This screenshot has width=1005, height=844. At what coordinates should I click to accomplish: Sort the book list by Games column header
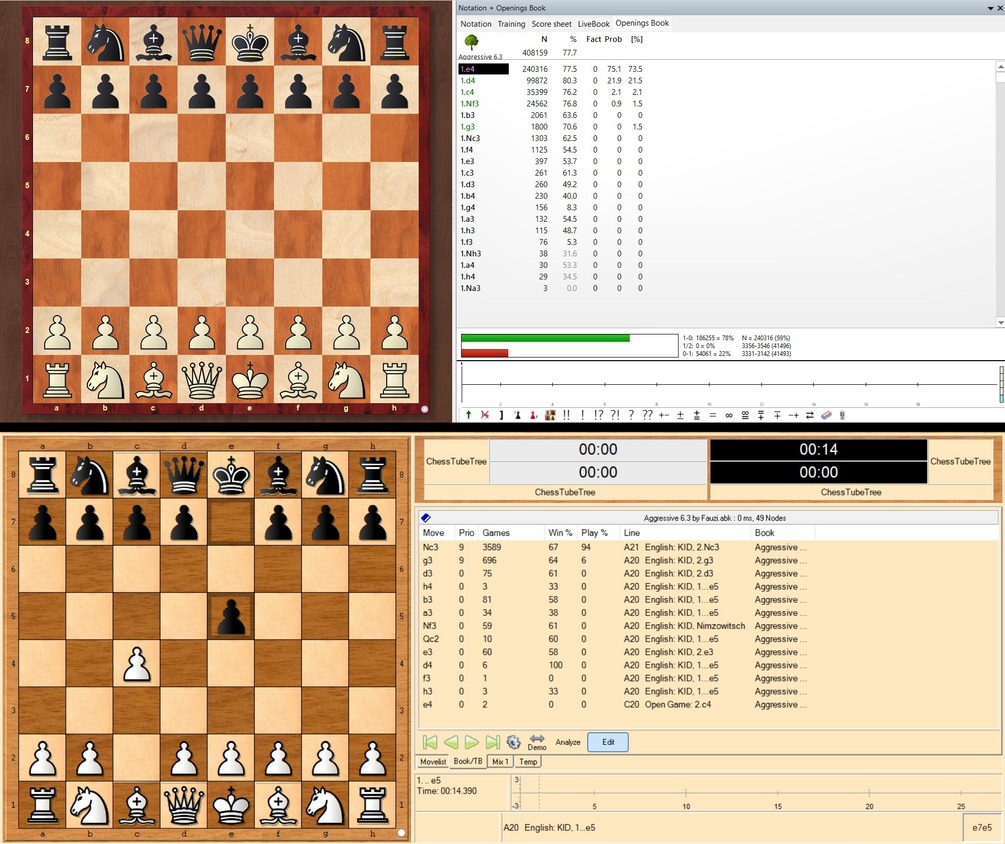496,533
